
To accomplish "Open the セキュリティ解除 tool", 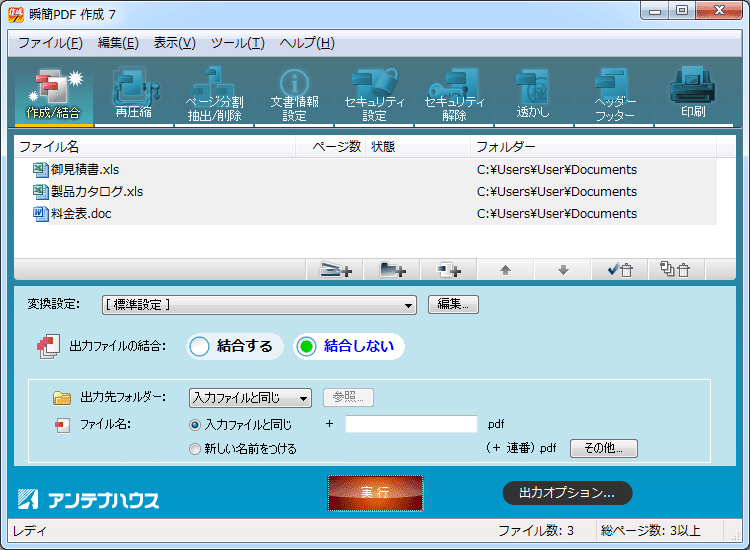I will point(454,94).
